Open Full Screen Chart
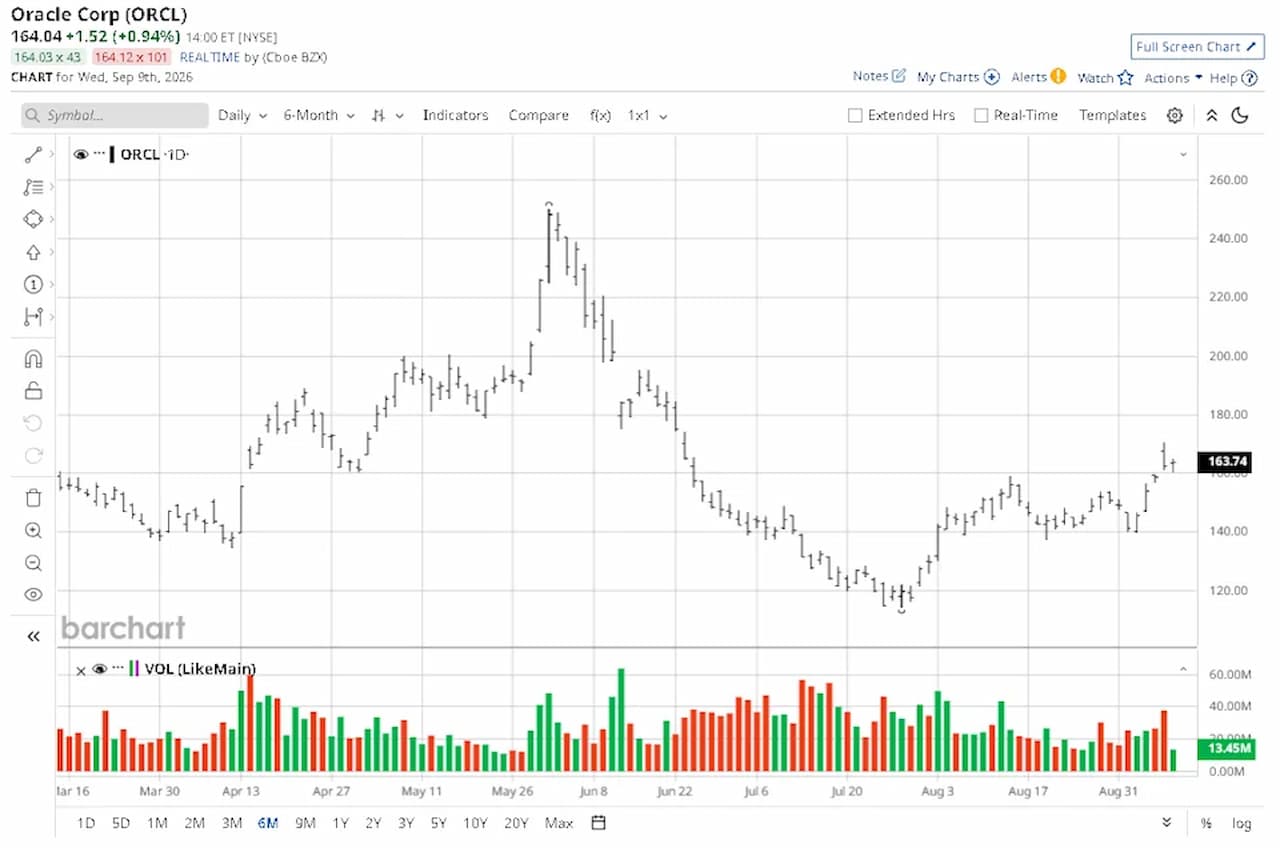 (1197, 46)
